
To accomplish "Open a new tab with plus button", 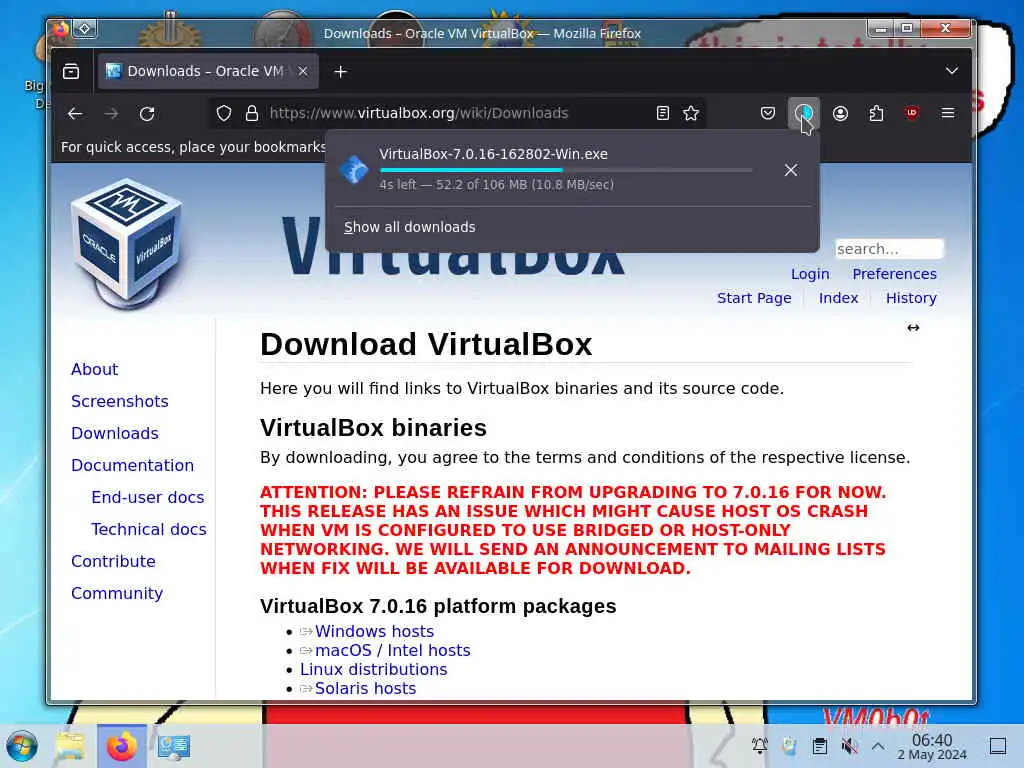I will click(x=340, y=72).
